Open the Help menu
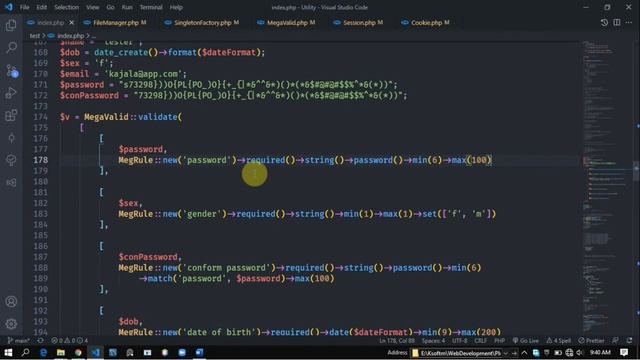The width and height of the screenshot is (640, 360). tap(176, 7)
